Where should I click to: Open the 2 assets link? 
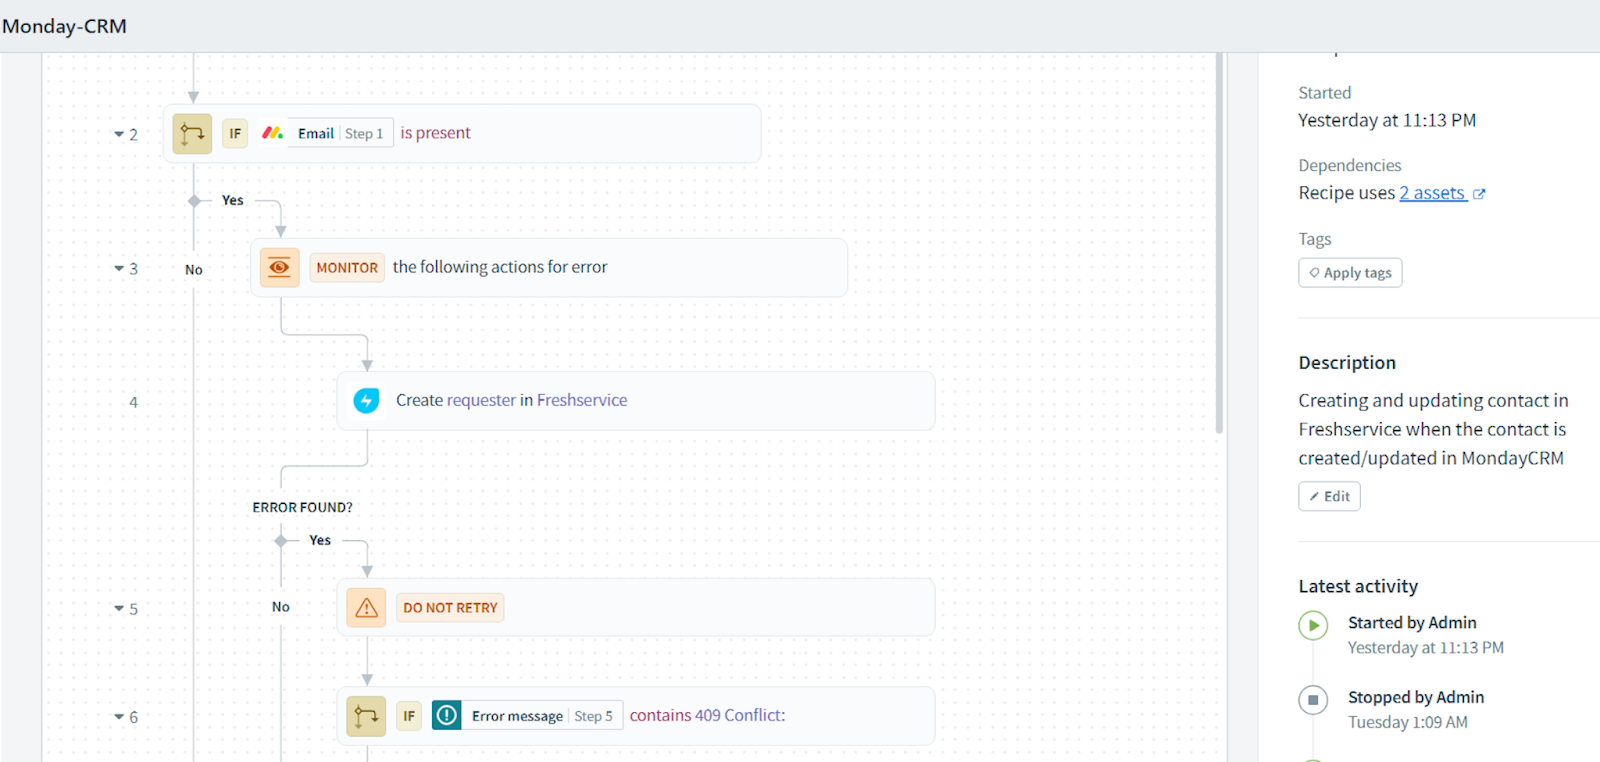1432,193
